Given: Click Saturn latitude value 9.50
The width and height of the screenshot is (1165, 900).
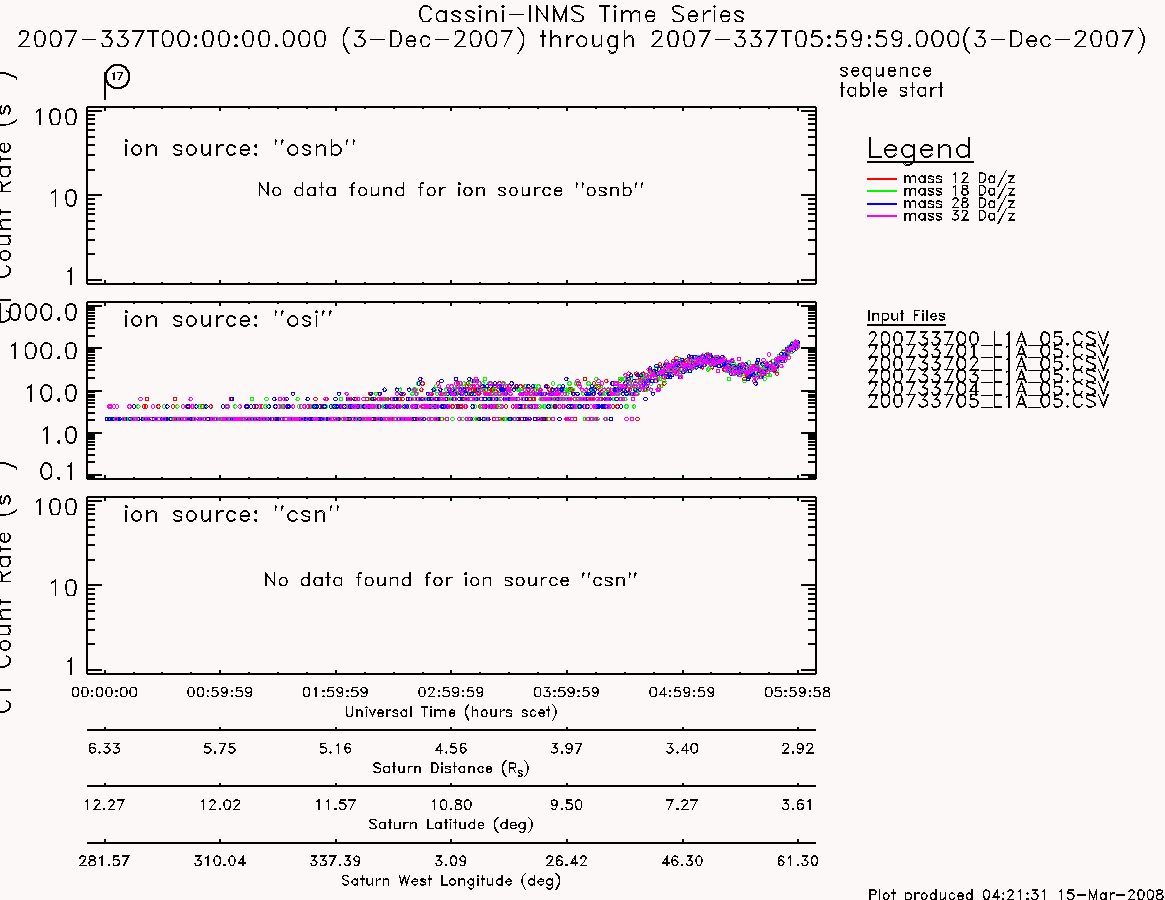Looking at the screenshot, I should (x=566, y=805).
